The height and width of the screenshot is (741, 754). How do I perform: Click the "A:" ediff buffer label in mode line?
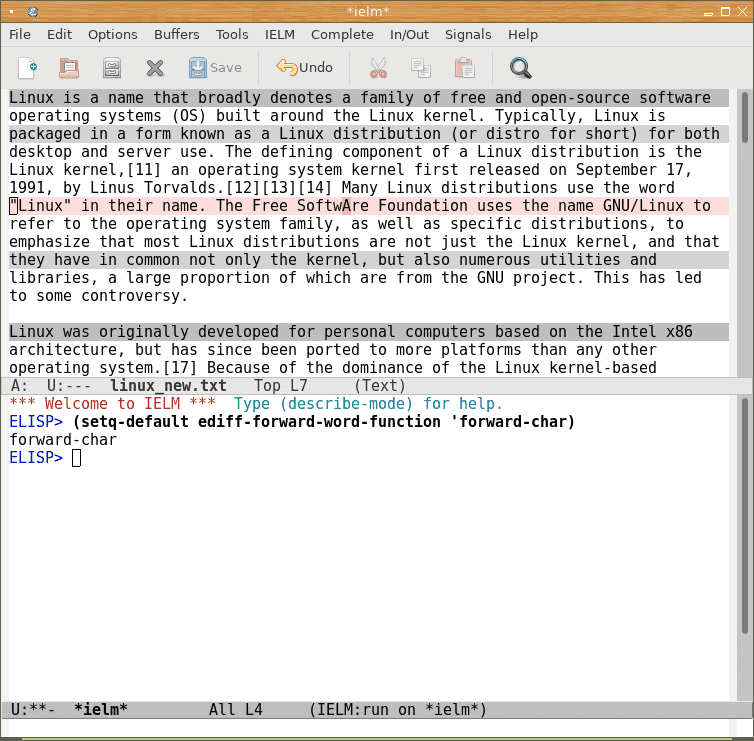click(x=20, y=386)
